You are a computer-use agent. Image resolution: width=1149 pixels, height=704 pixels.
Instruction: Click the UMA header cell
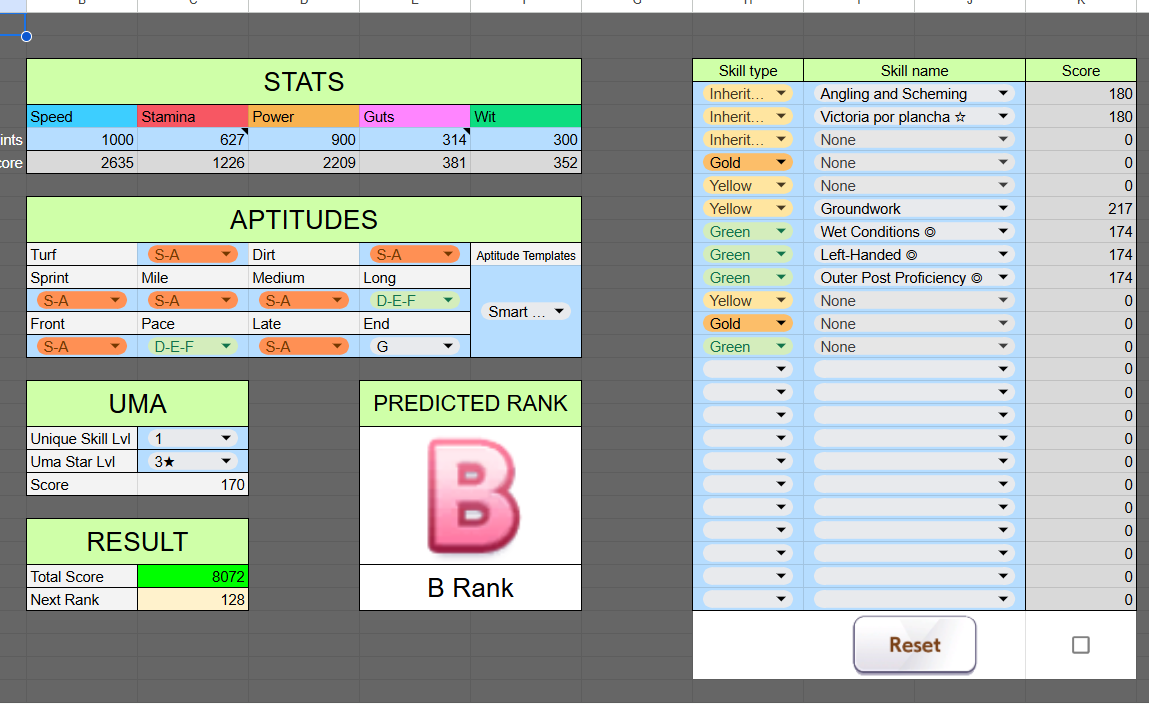tap(138, 404)
